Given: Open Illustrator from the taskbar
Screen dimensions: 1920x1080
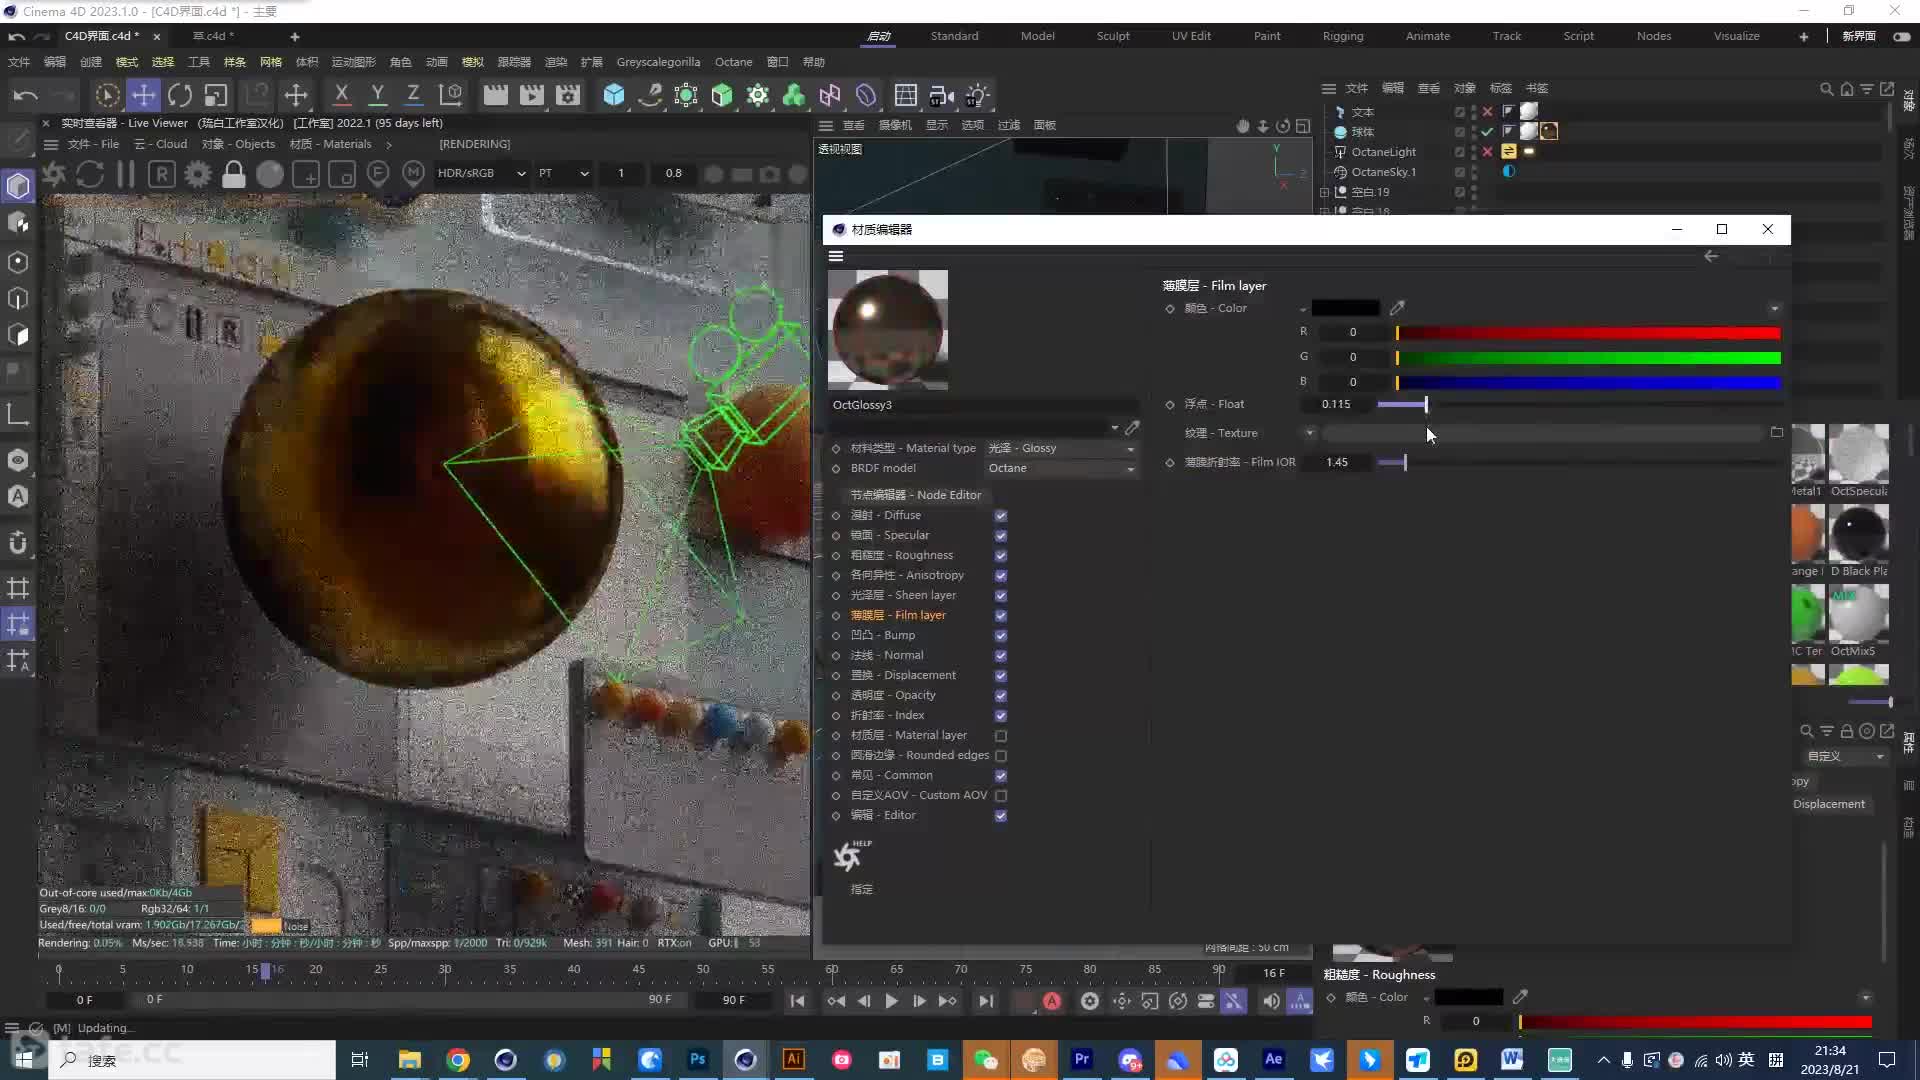Looking at the screenshot, I should (x=793, y=1060).
